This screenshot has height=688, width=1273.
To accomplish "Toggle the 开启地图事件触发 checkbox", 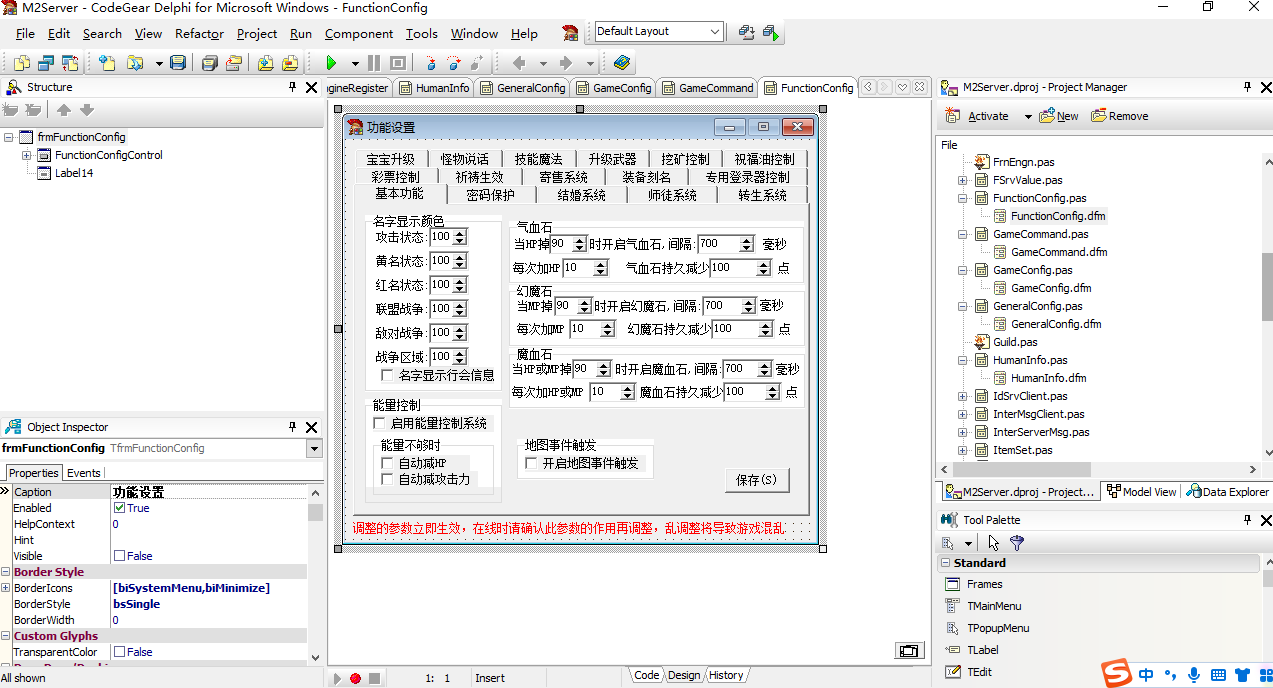I will point(532,464).
